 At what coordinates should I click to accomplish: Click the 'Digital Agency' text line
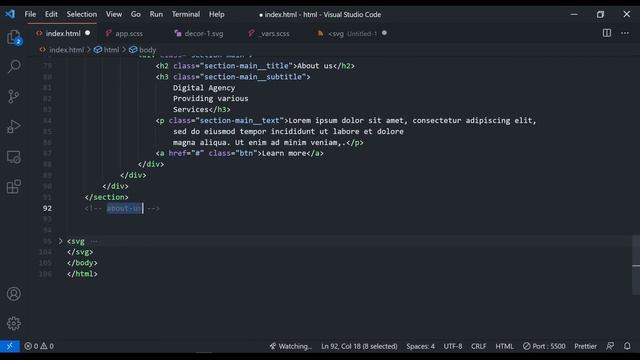pyautogui.click(x=204, y=88)
